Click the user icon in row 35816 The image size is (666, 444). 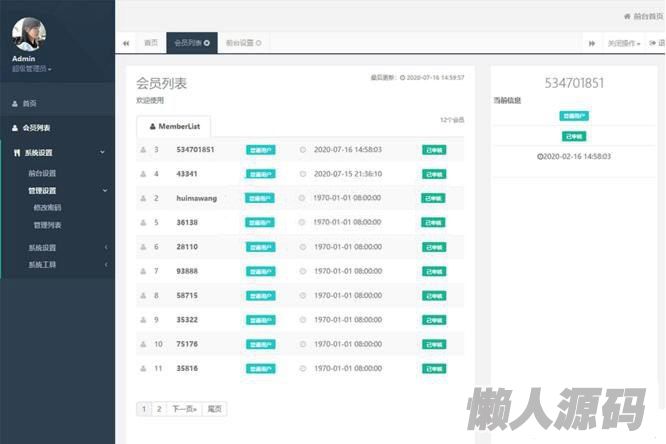pos(143,368)
